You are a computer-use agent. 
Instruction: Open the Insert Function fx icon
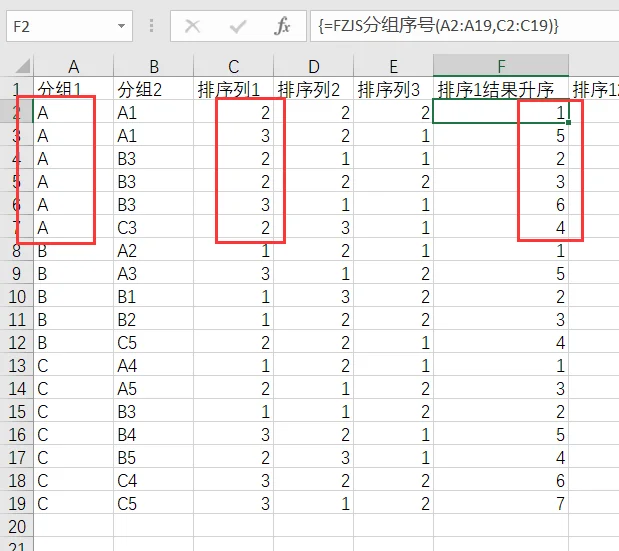coord(282,26)
